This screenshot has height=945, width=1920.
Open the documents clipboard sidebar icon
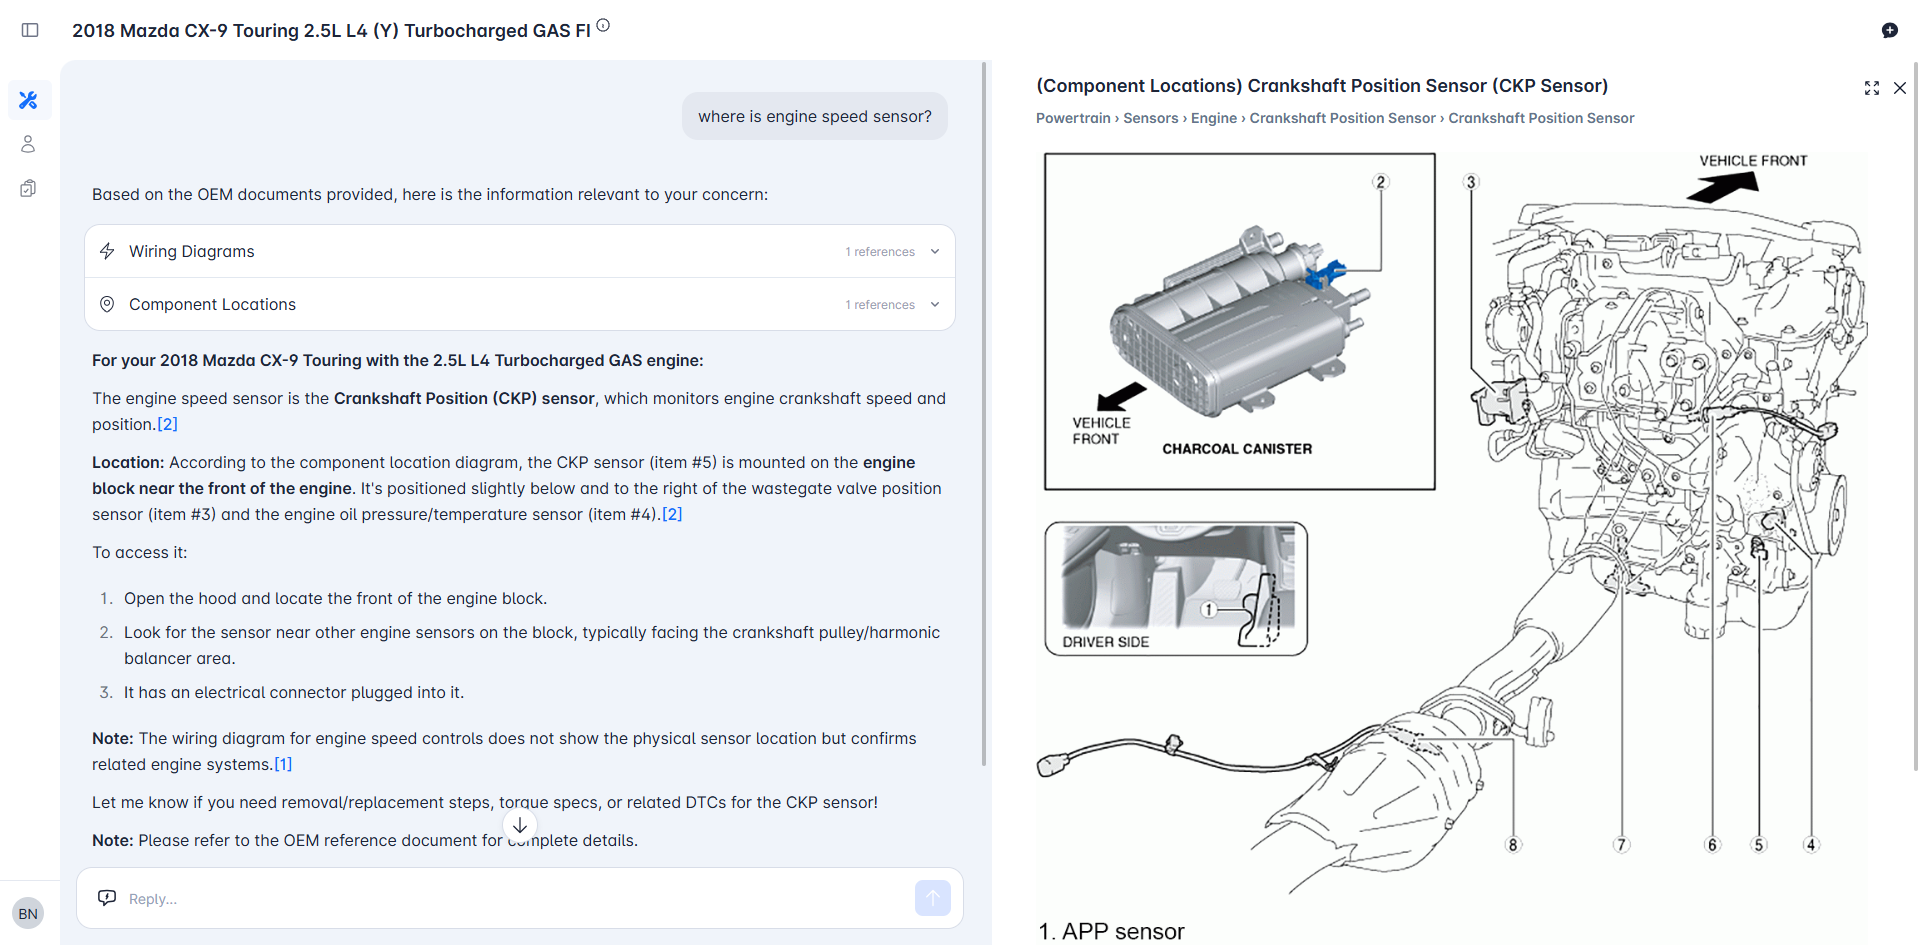click(28, 188)
